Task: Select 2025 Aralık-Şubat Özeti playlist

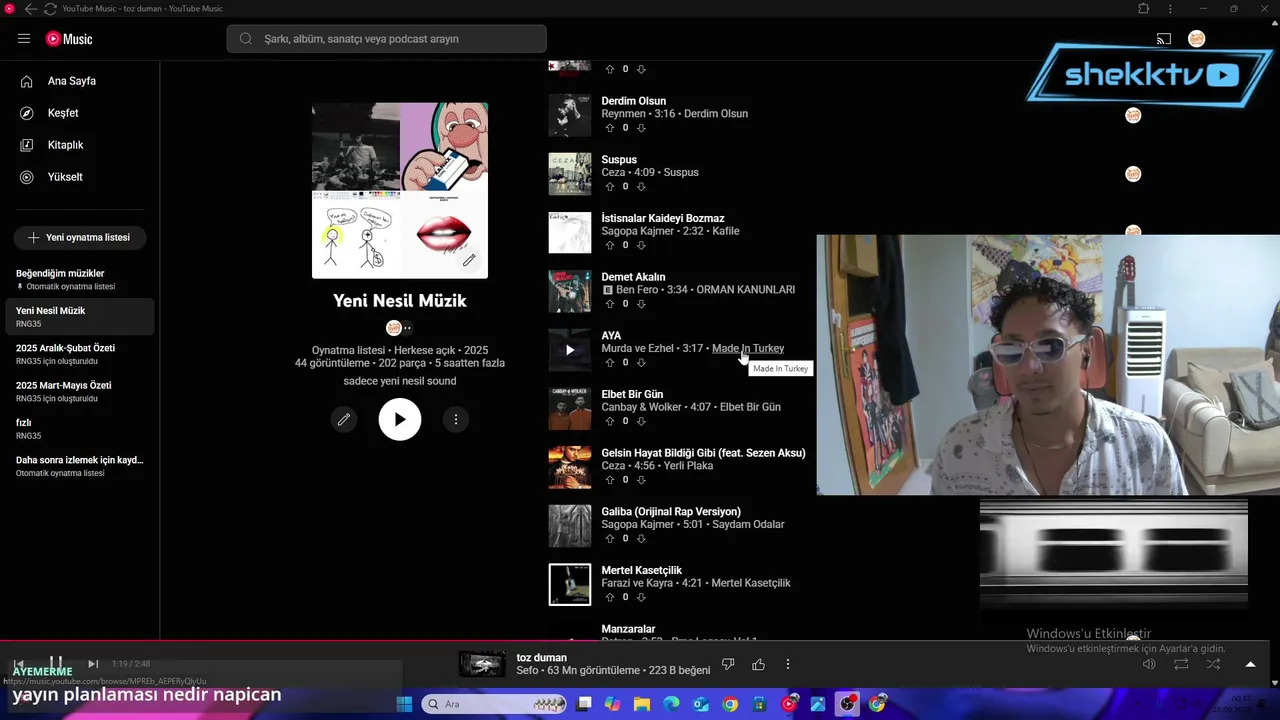Action: [x=80, y=354]
